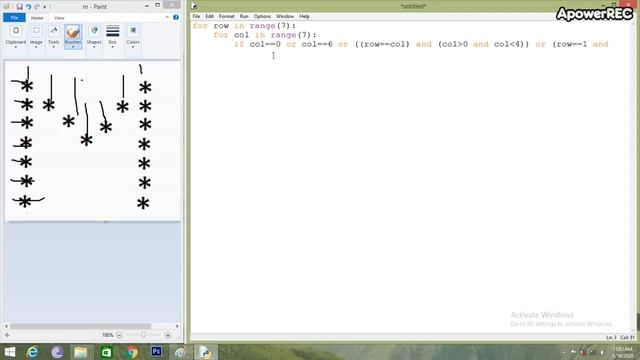Expand the Shapes gallery in Paint

coord(94,37)
